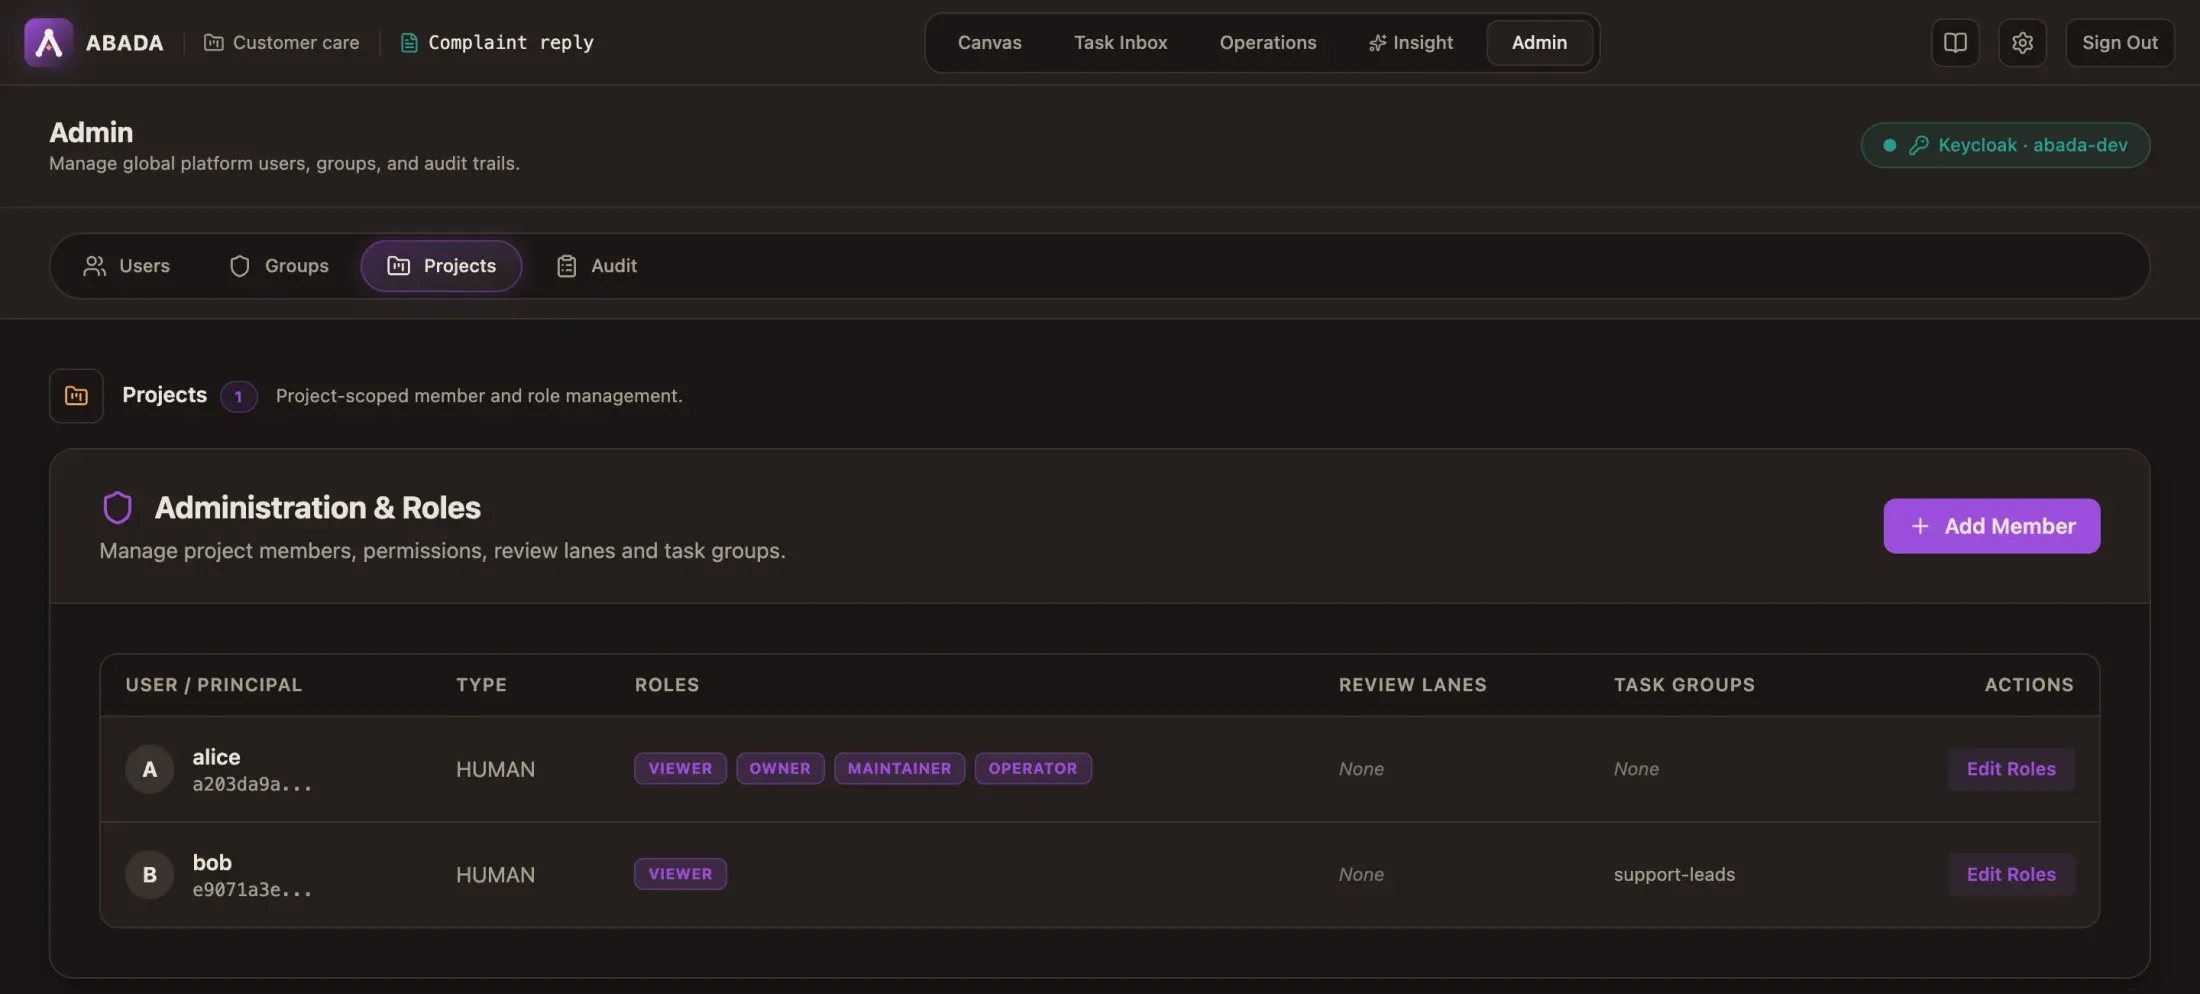Image resolution: width=2200 pixels, height=994 pixels.
Task: Open the Complaint reply breadcrumb
Action: tap(497, 42)
